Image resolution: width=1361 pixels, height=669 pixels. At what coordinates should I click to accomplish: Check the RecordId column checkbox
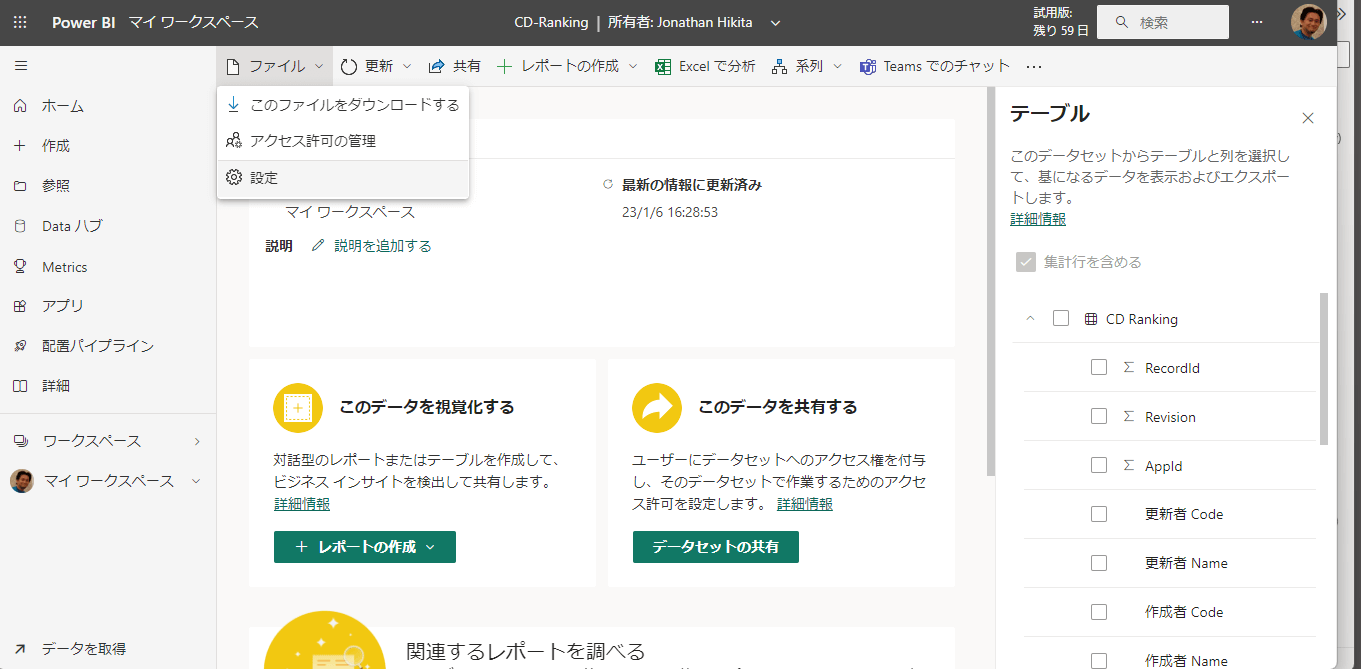click(x=1099, y=367)
